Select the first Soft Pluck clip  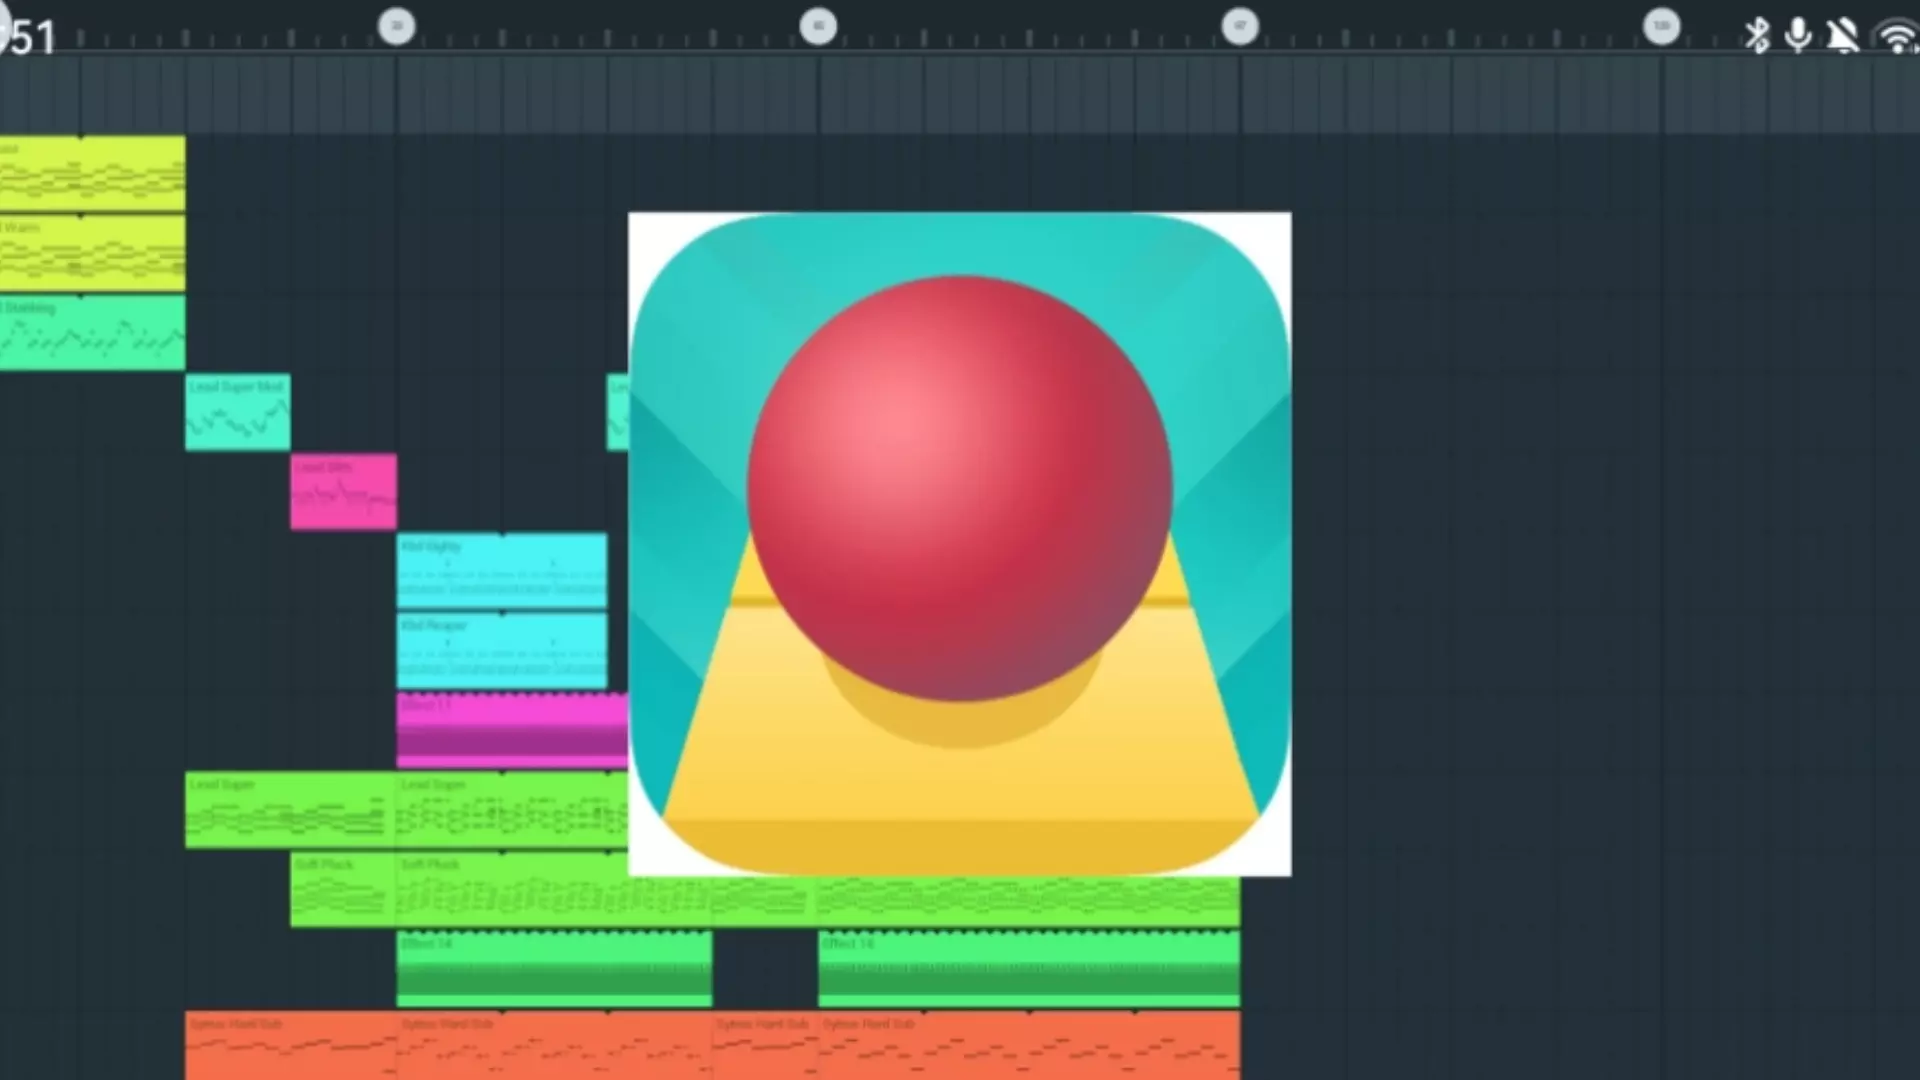click(x=343, y=890)
